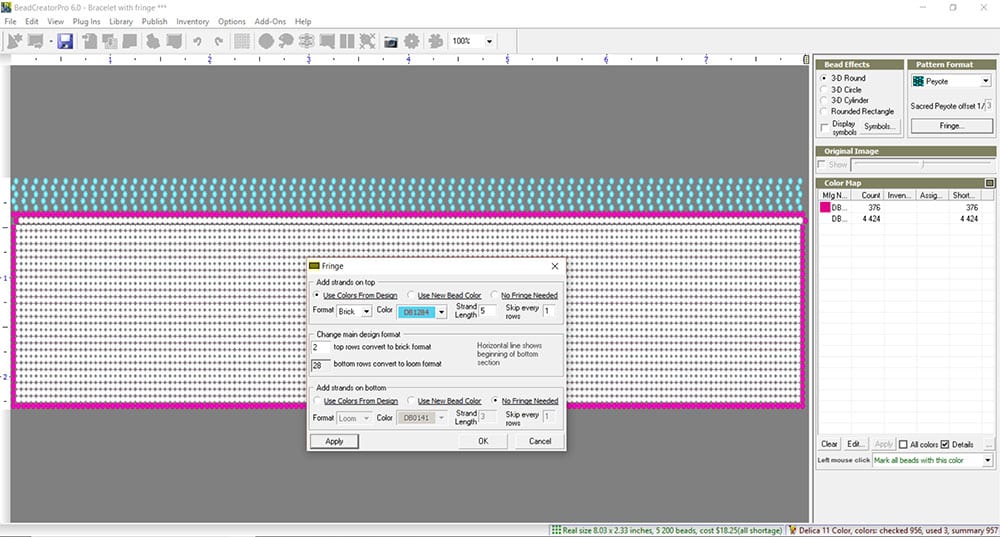Click the new pattern starburst toolbar icon
The height and width of the screenshot is (537, 1000).
(15, 41)
